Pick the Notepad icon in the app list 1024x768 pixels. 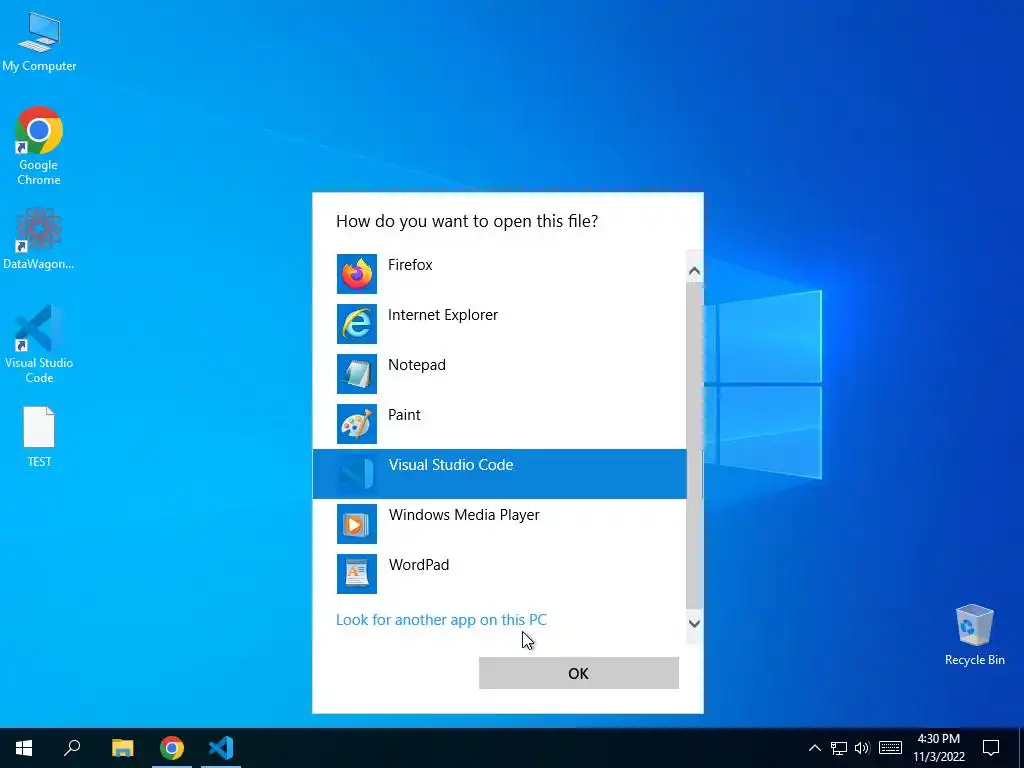pos(357,374)
